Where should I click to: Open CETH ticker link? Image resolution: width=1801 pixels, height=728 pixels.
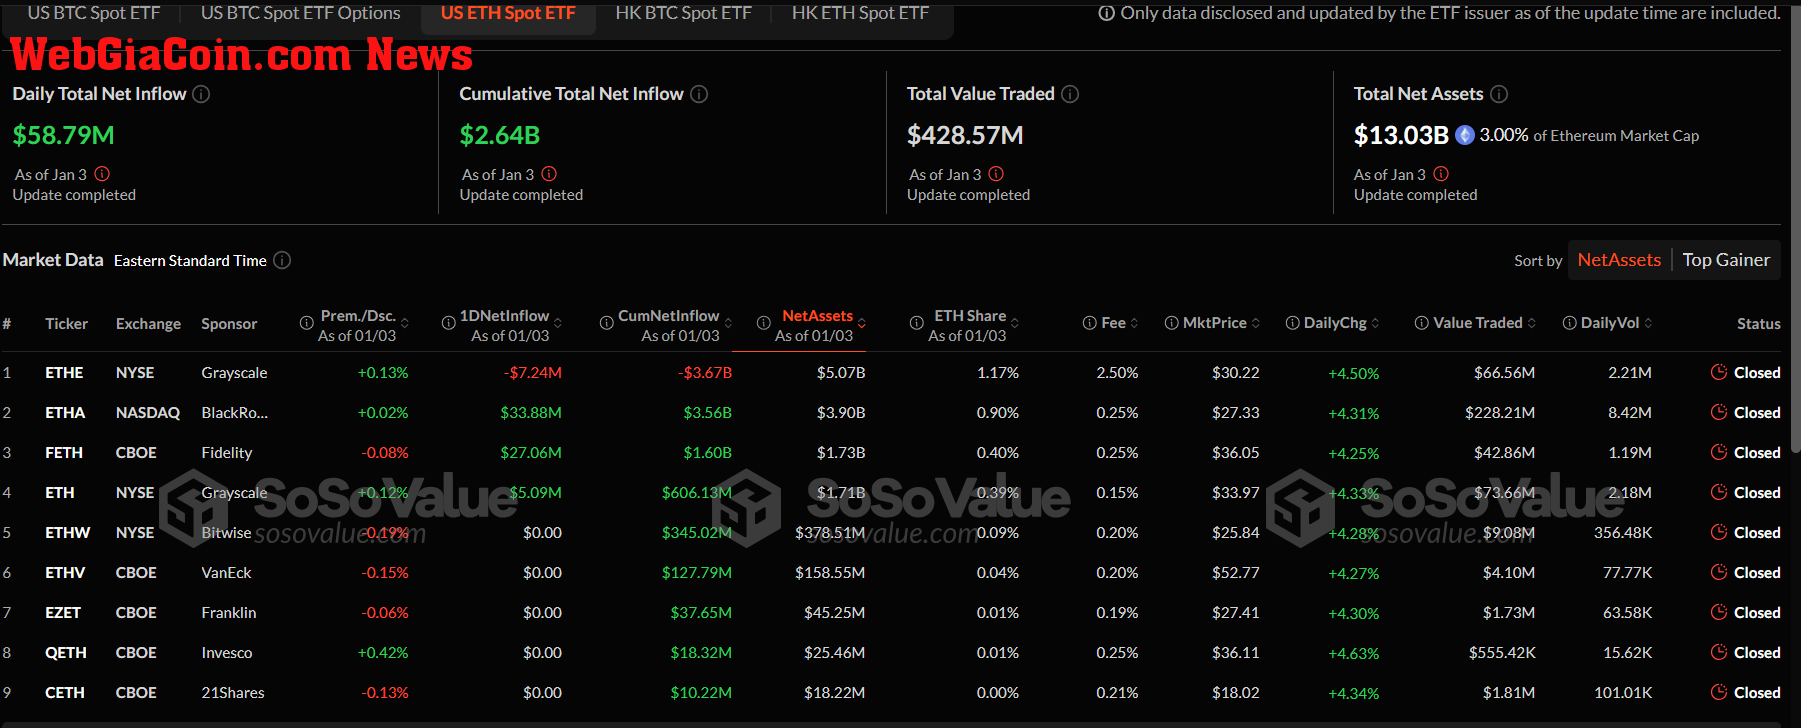tap(65, 692)
